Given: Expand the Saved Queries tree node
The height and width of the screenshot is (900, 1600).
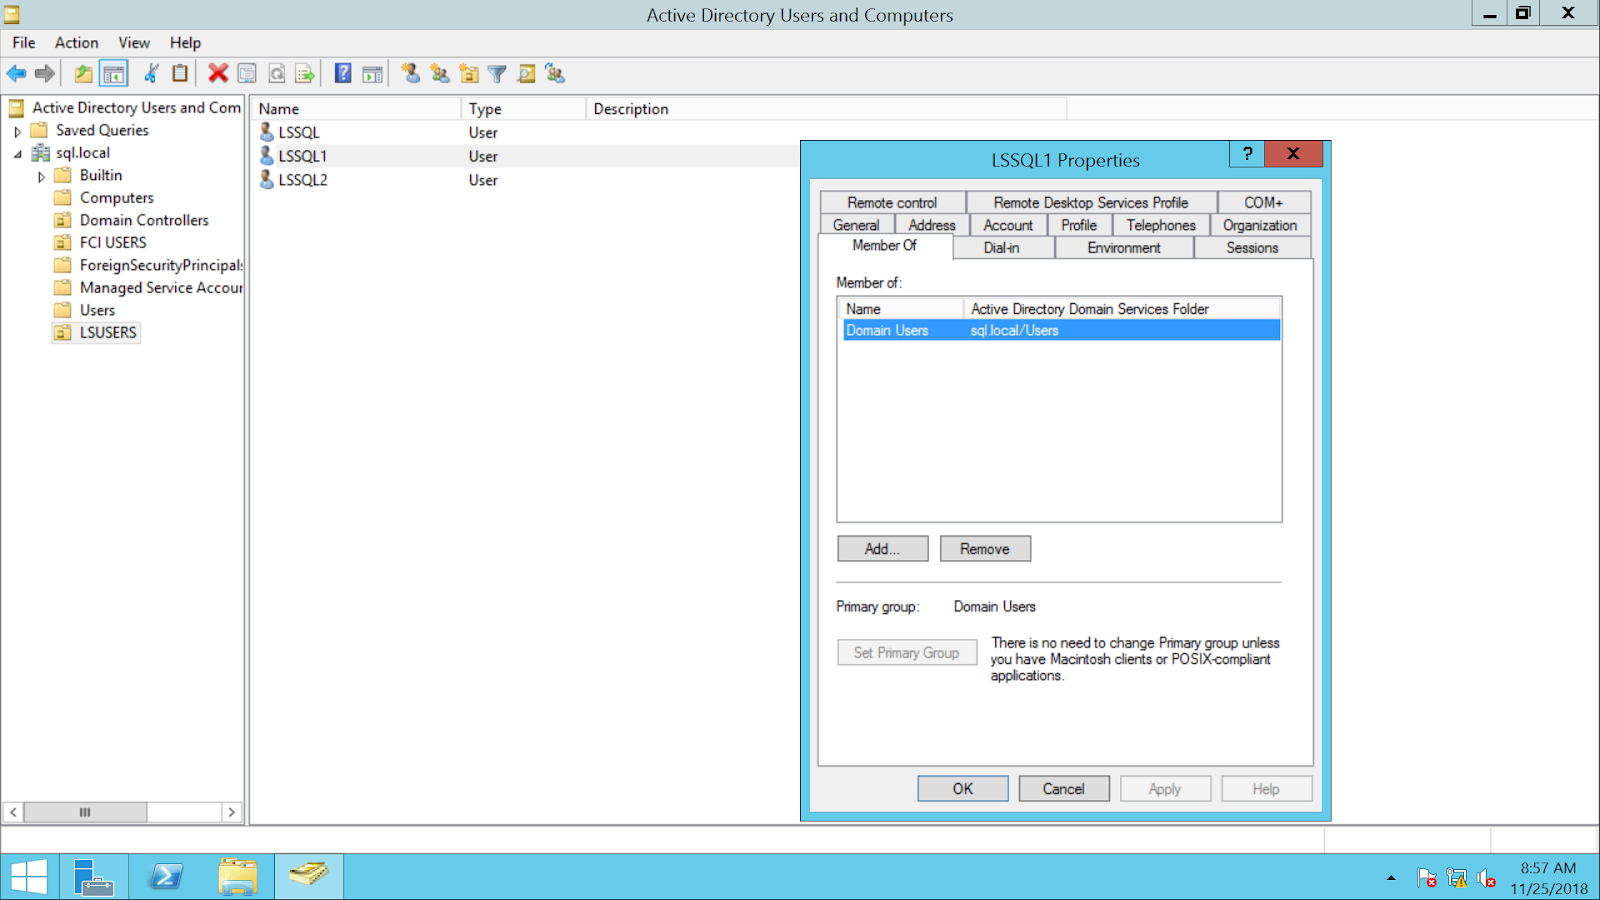Looking at the screenshot, I should 17,130.
